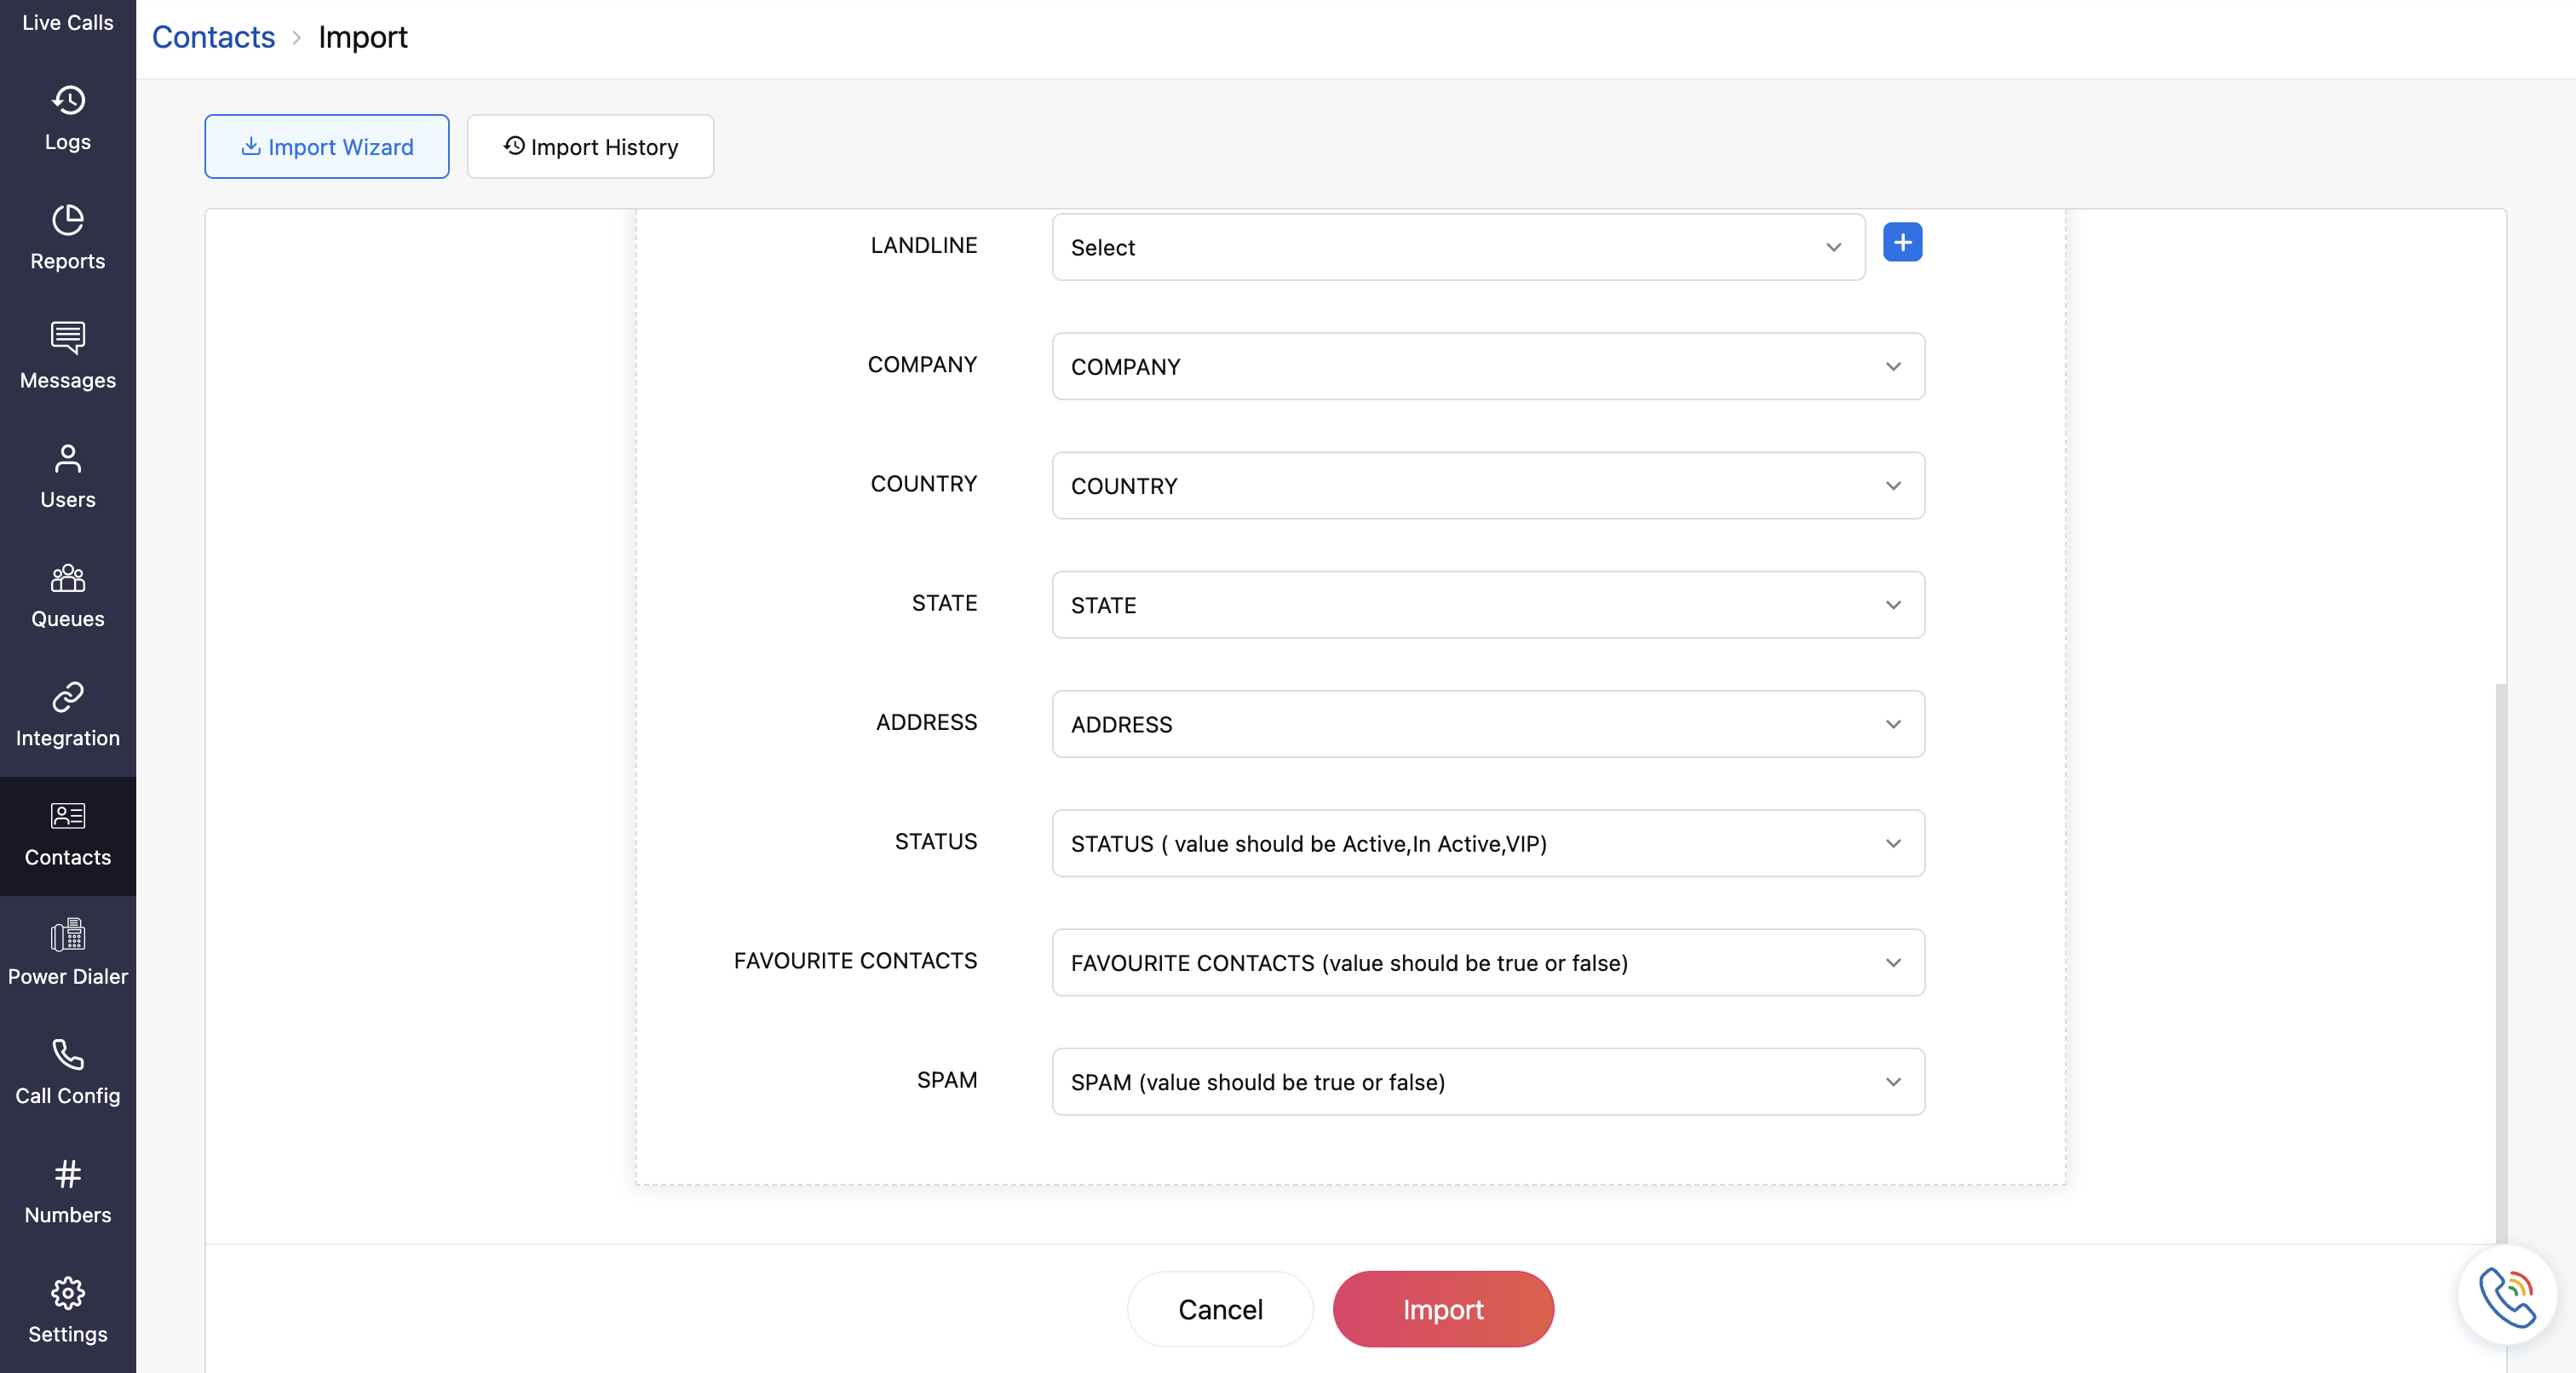The image size is (2576, 1373).
Task: Go to the Messages section
Action: (67, 357)
